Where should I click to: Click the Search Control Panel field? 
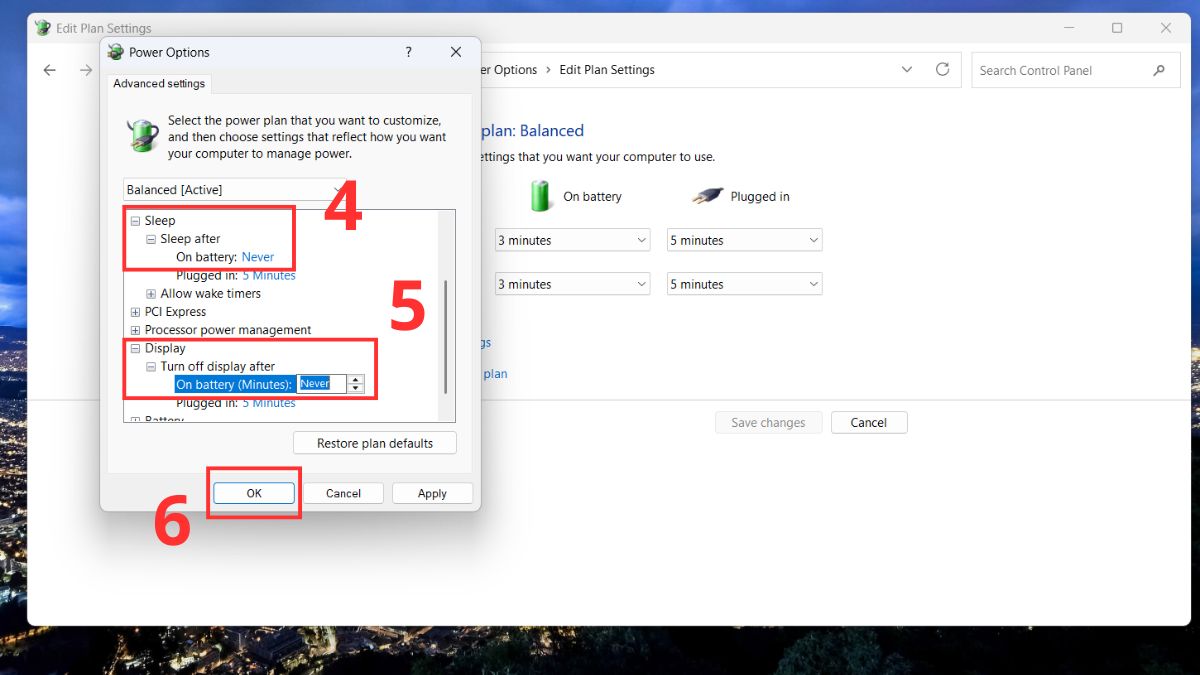[x=1075, y=70]
